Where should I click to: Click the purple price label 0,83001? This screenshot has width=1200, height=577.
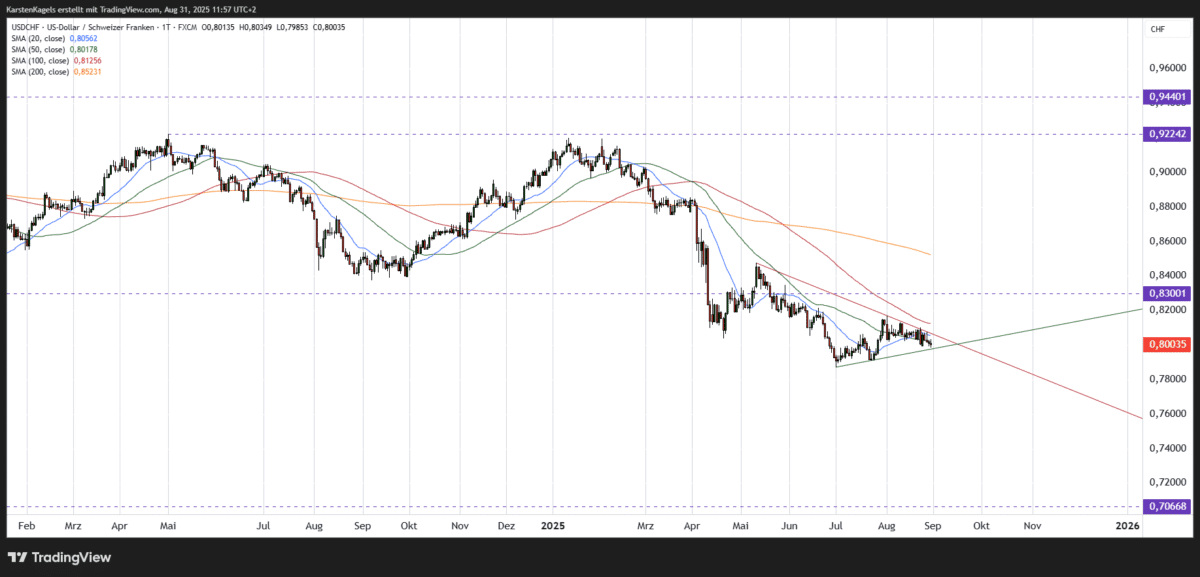[1166, 292]
